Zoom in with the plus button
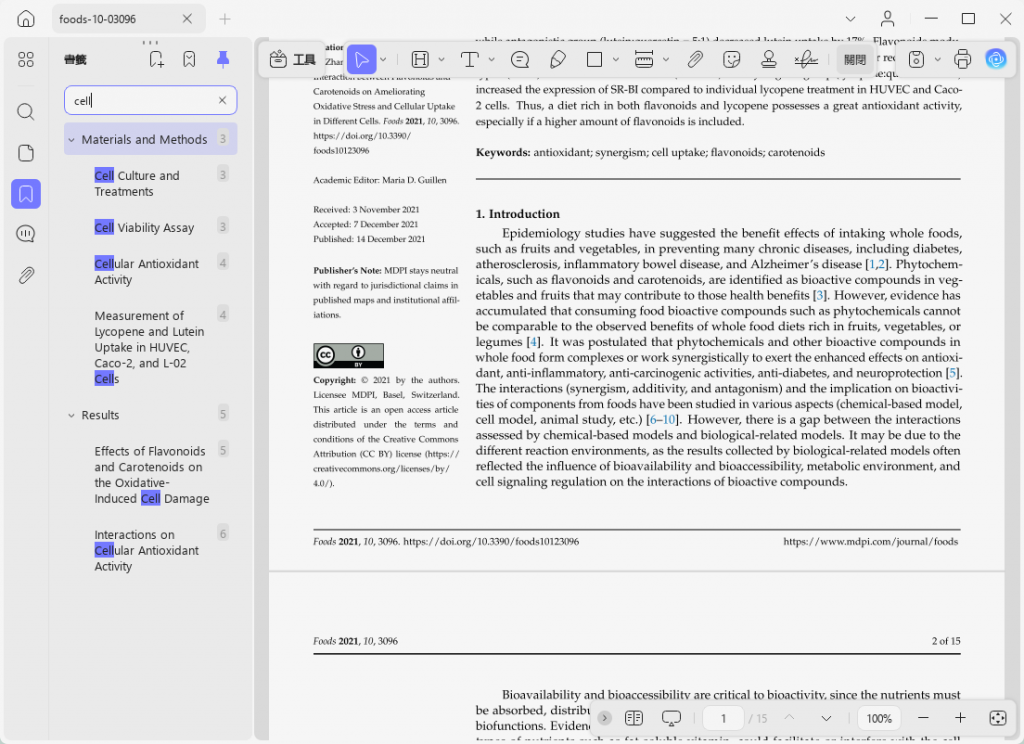Viewport: 1024px width, 744px height. pyautogui.click(x=960, y=718)
